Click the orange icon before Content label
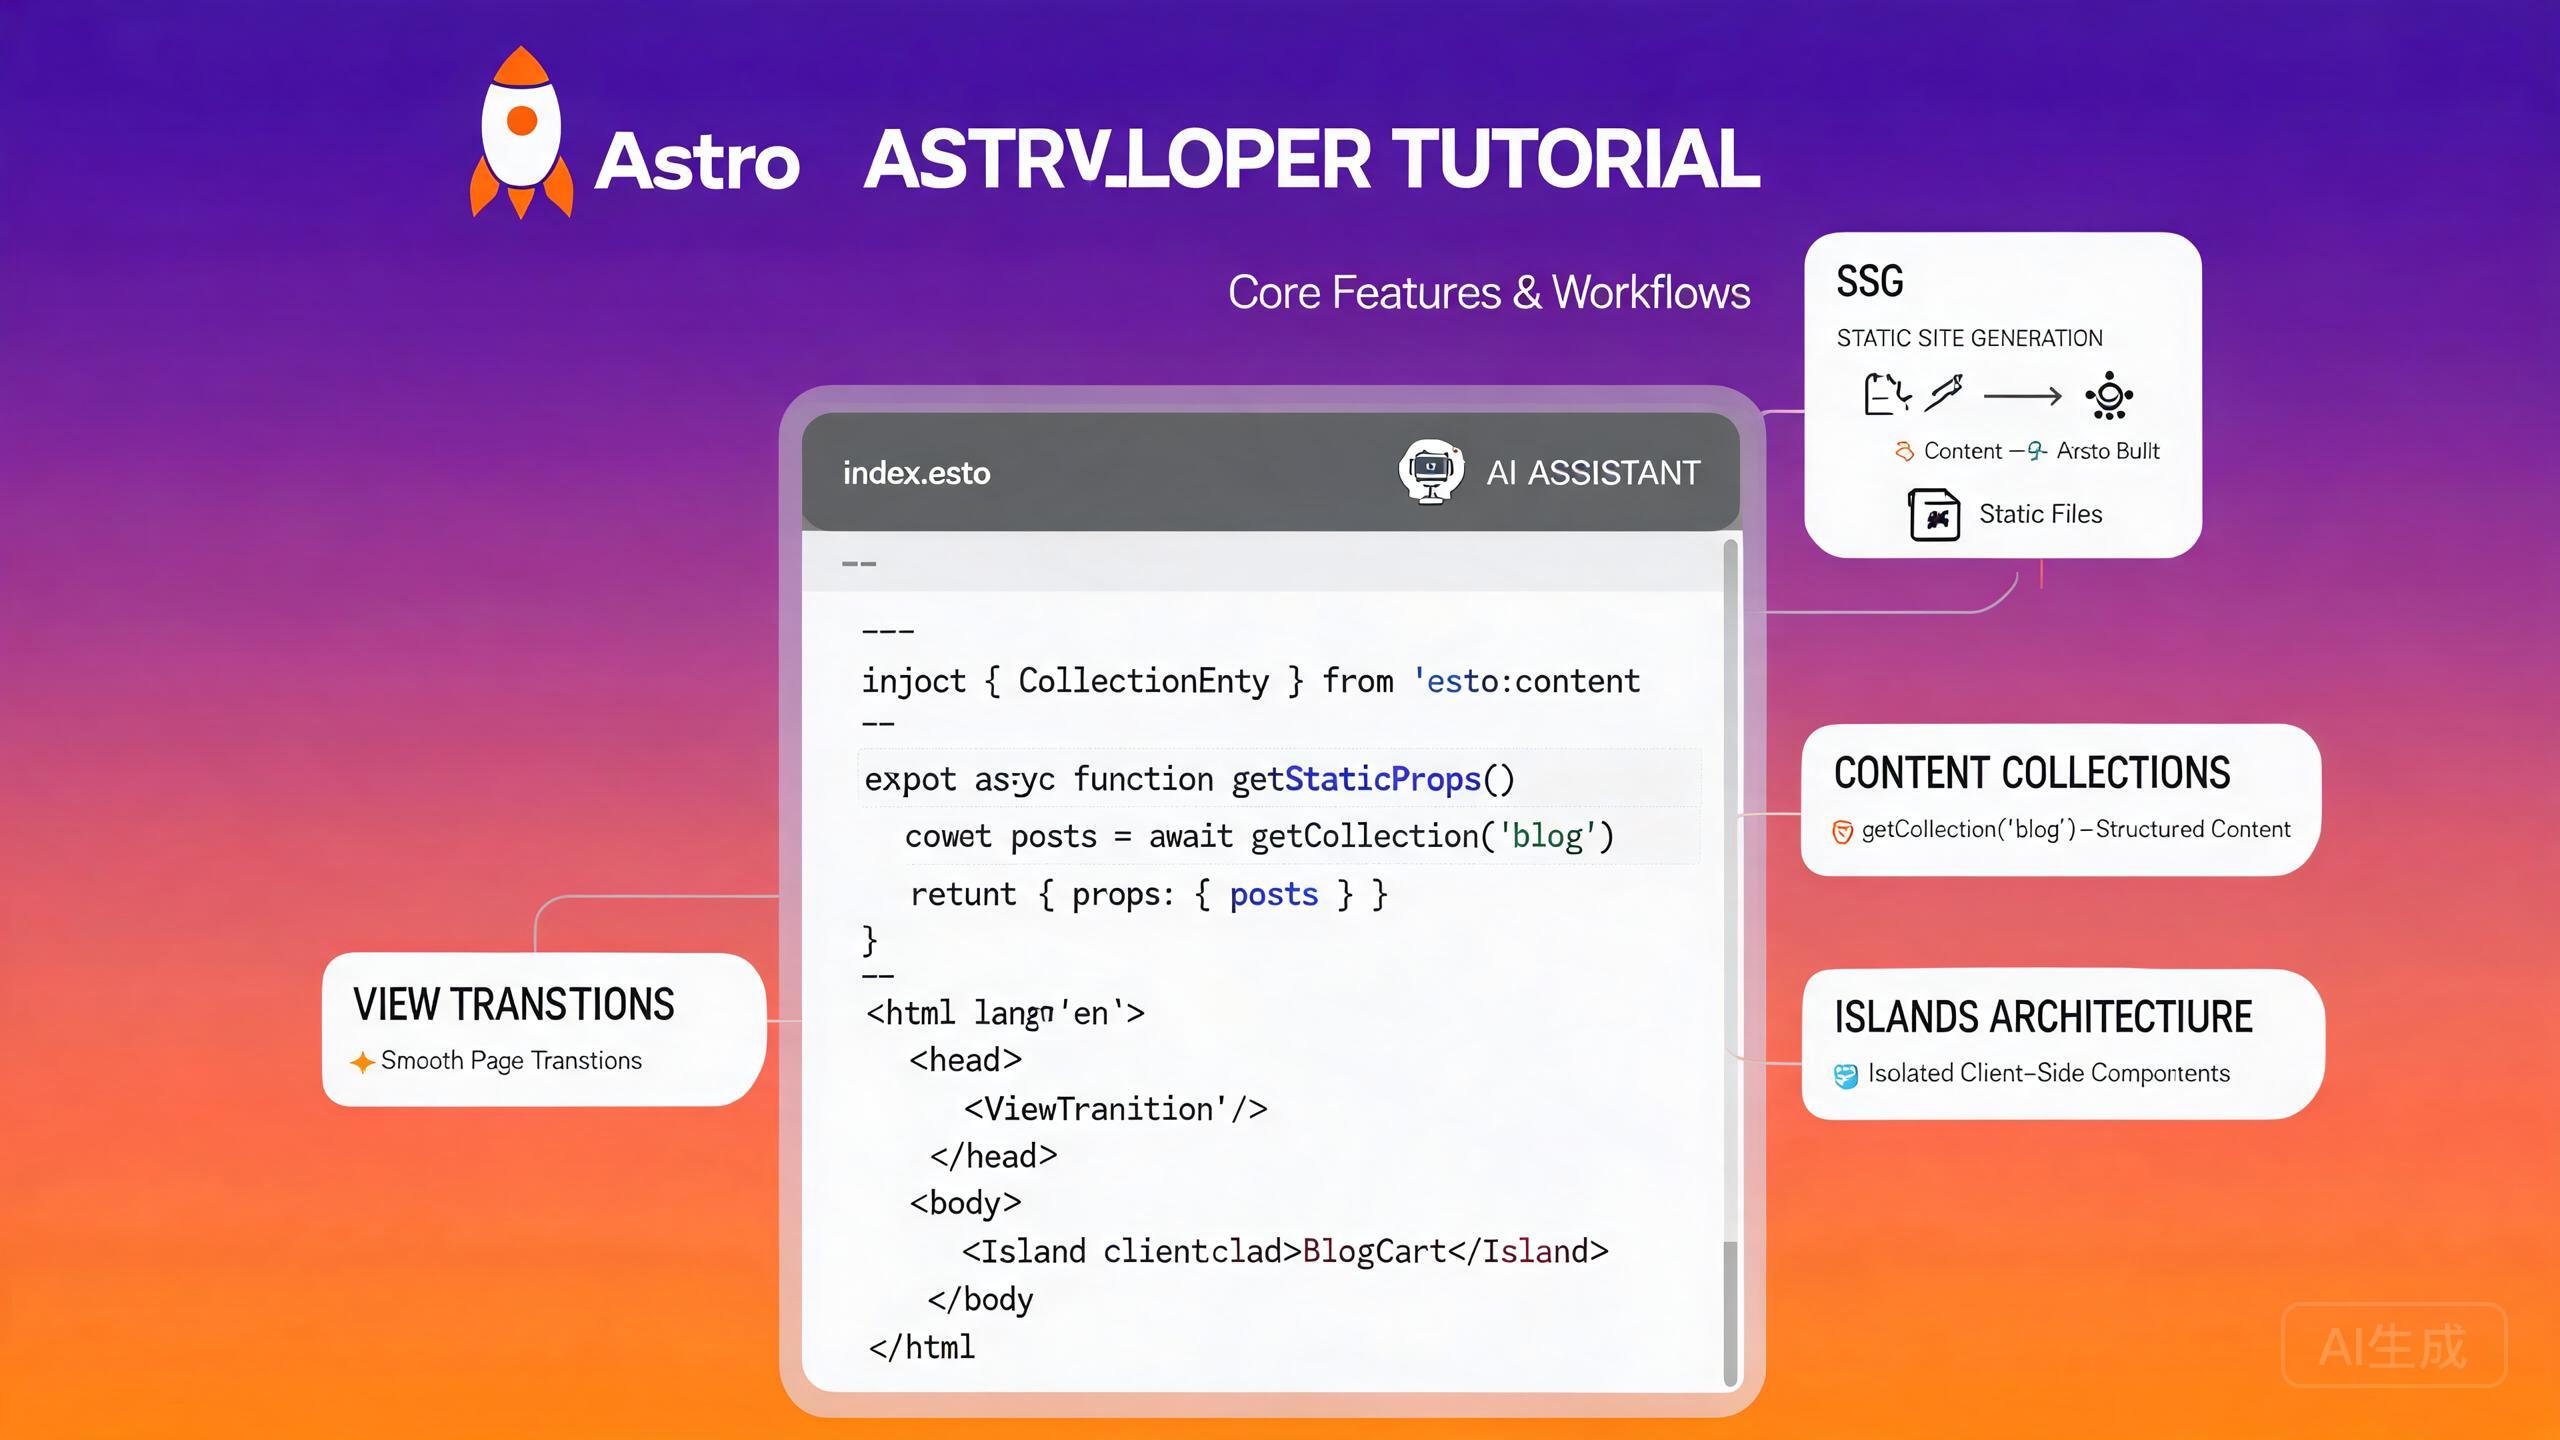 tap(1904, 451)
